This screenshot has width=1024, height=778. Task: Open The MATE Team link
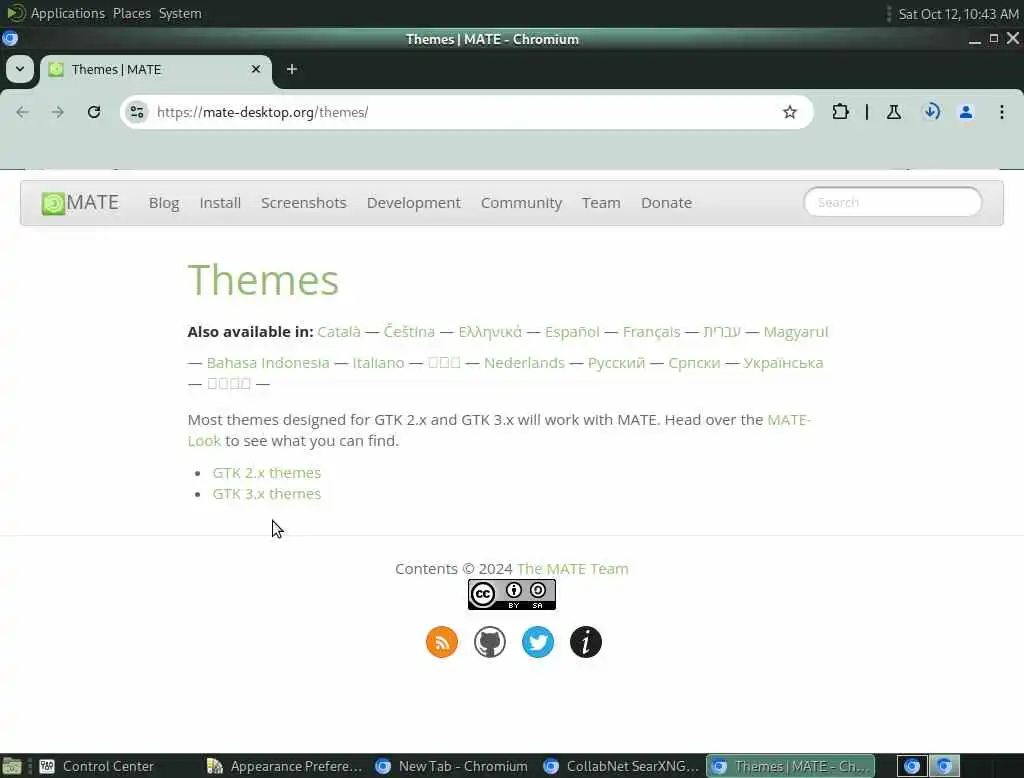pos(573,569)
